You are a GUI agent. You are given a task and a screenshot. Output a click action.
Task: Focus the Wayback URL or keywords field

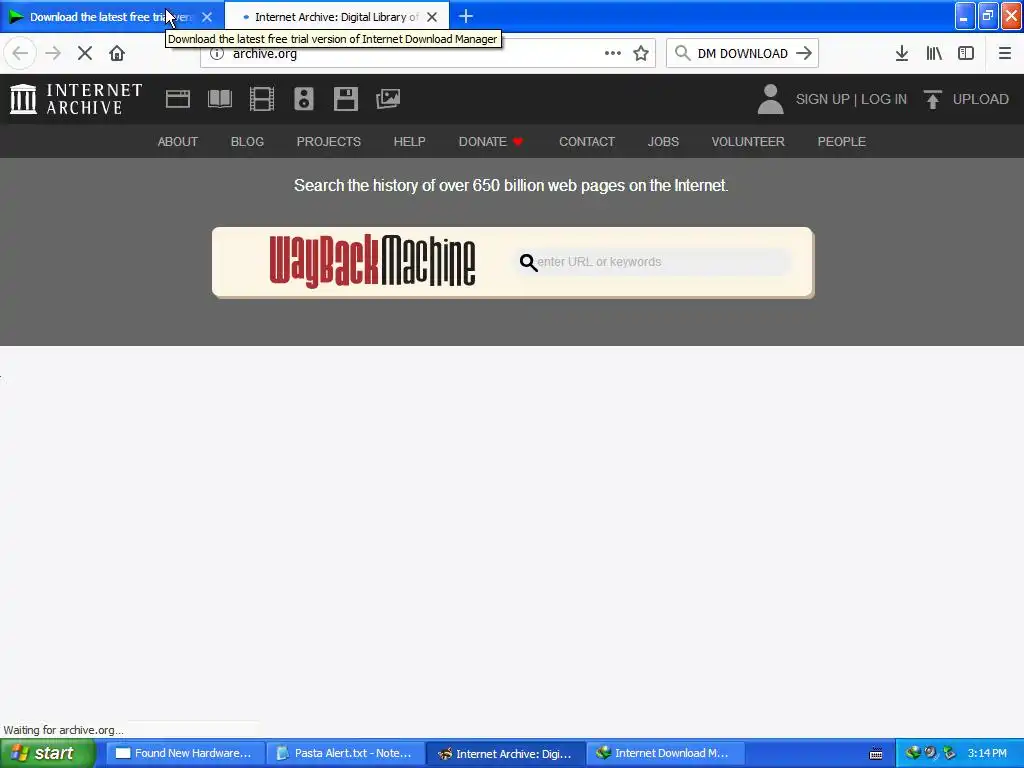click(x=654, y=262)
